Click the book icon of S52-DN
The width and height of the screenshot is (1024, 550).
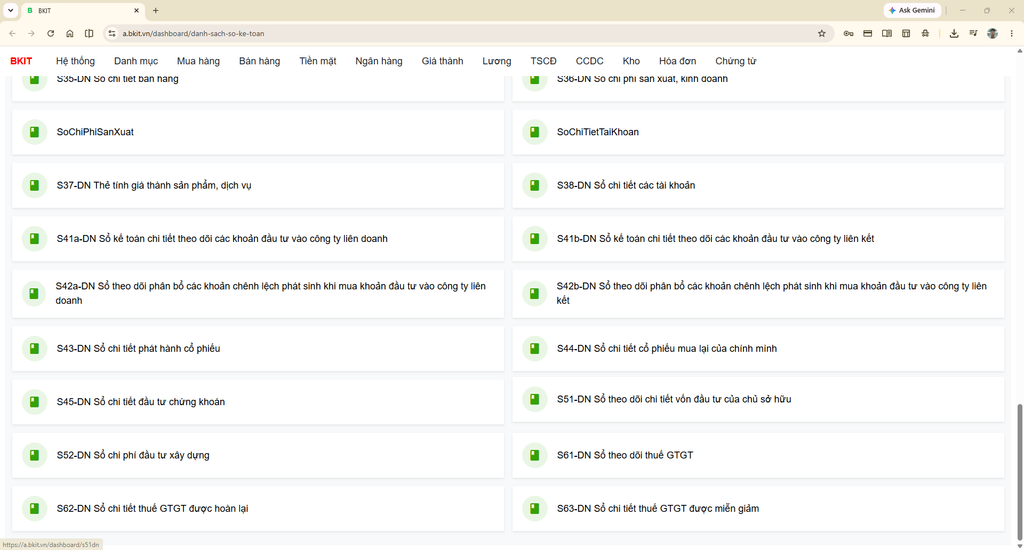click(35, 455)
